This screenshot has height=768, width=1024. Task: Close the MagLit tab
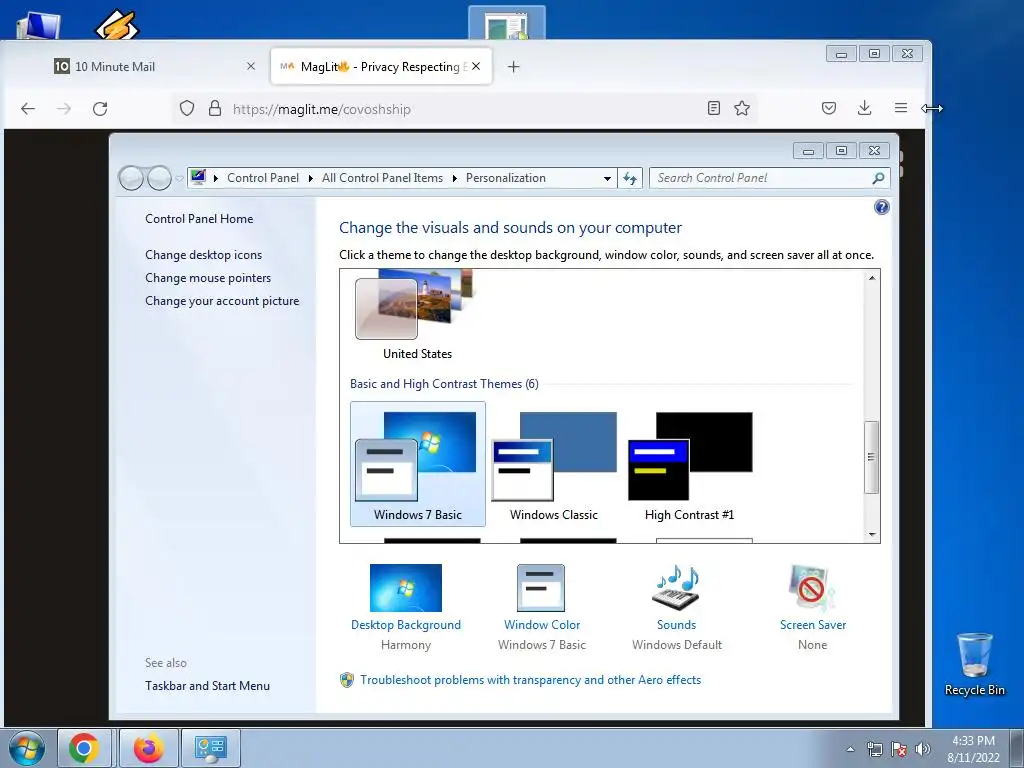[x=476, y=66]
